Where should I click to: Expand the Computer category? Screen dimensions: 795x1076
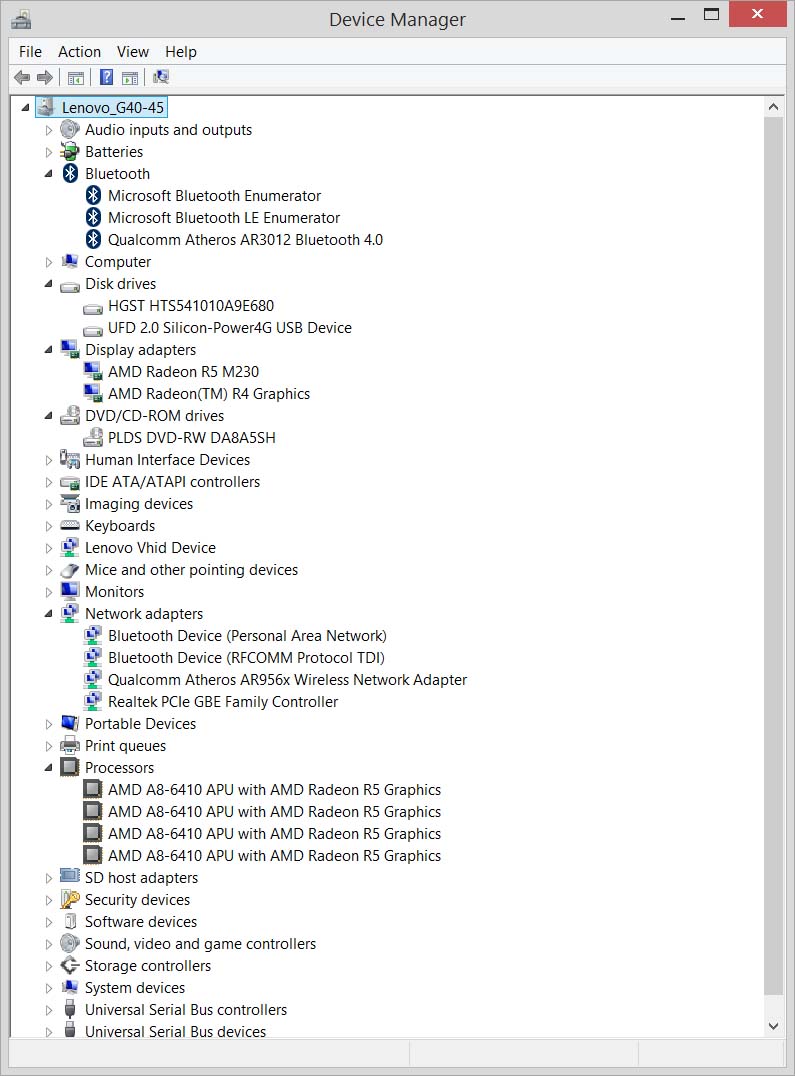coord(48,262)
